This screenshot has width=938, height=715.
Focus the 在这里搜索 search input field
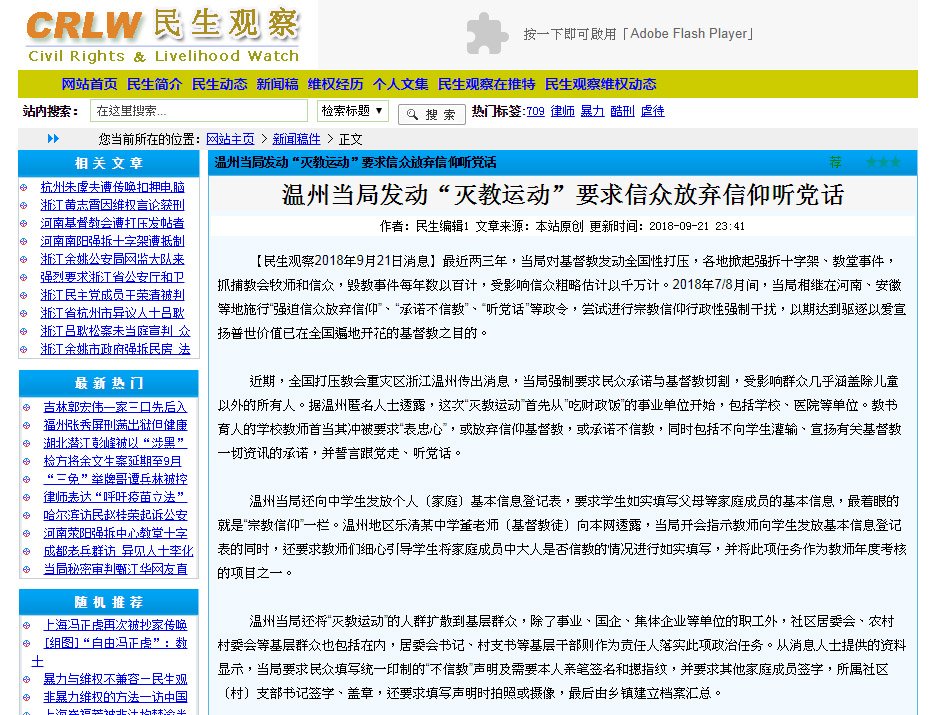click(x=199, y=111)
